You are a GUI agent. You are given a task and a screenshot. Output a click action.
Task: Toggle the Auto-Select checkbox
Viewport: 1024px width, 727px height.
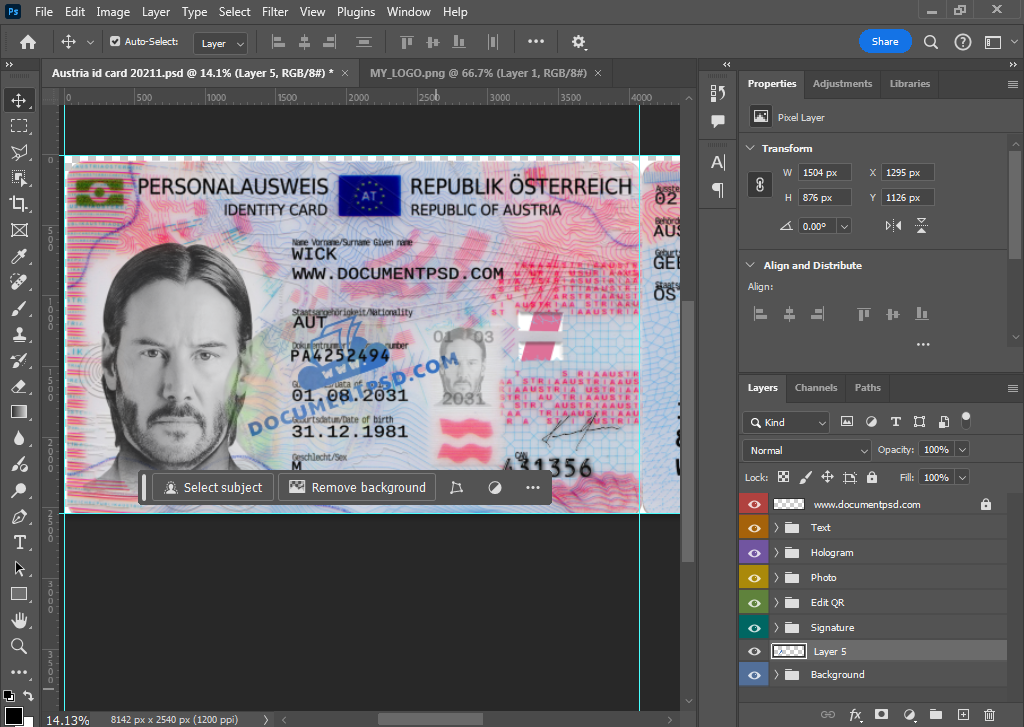click(115, 42)
